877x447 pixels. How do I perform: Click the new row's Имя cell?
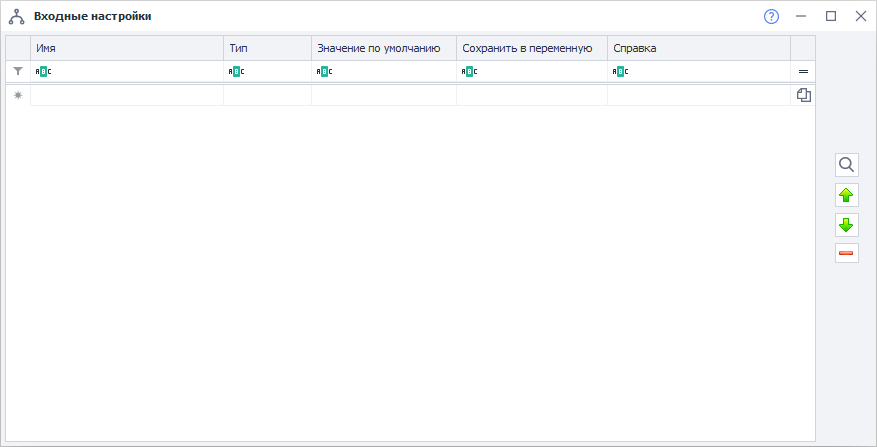(x=127, y=95)
